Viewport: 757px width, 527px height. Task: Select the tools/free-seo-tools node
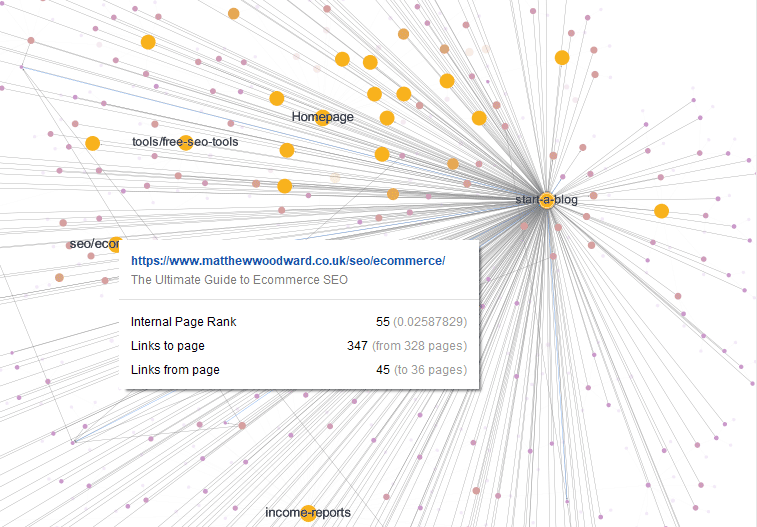coord(185,142)
